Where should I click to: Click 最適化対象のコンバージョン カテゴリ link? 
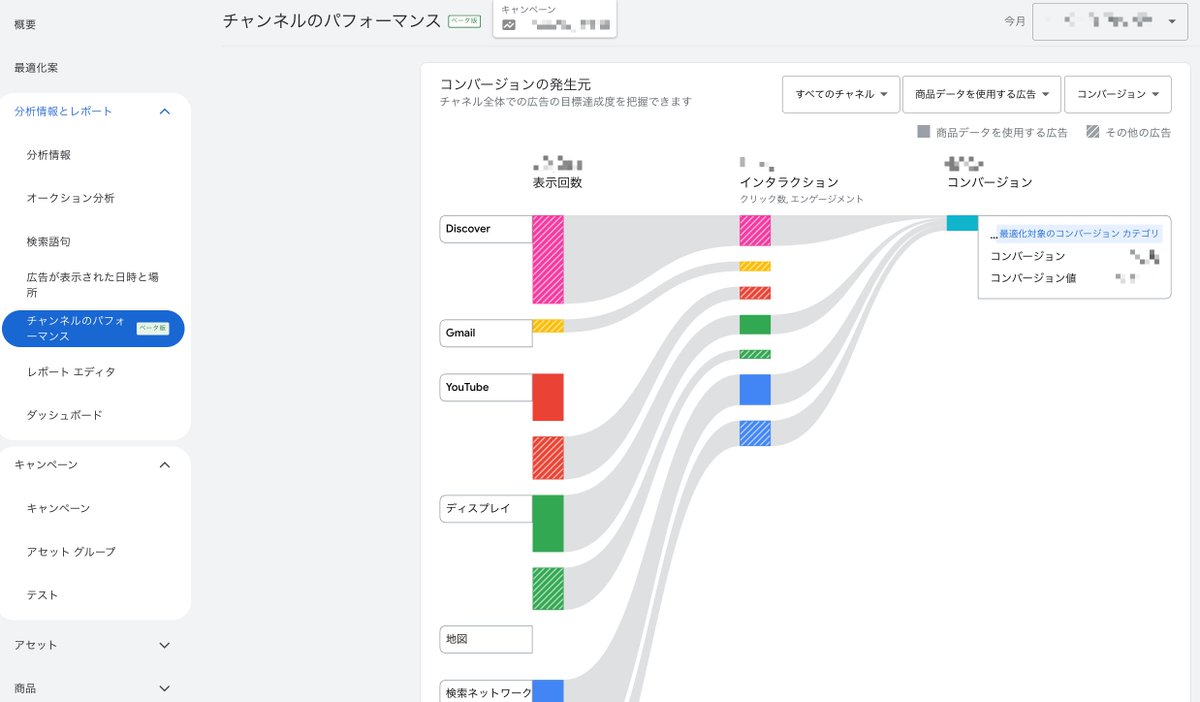1079,233
